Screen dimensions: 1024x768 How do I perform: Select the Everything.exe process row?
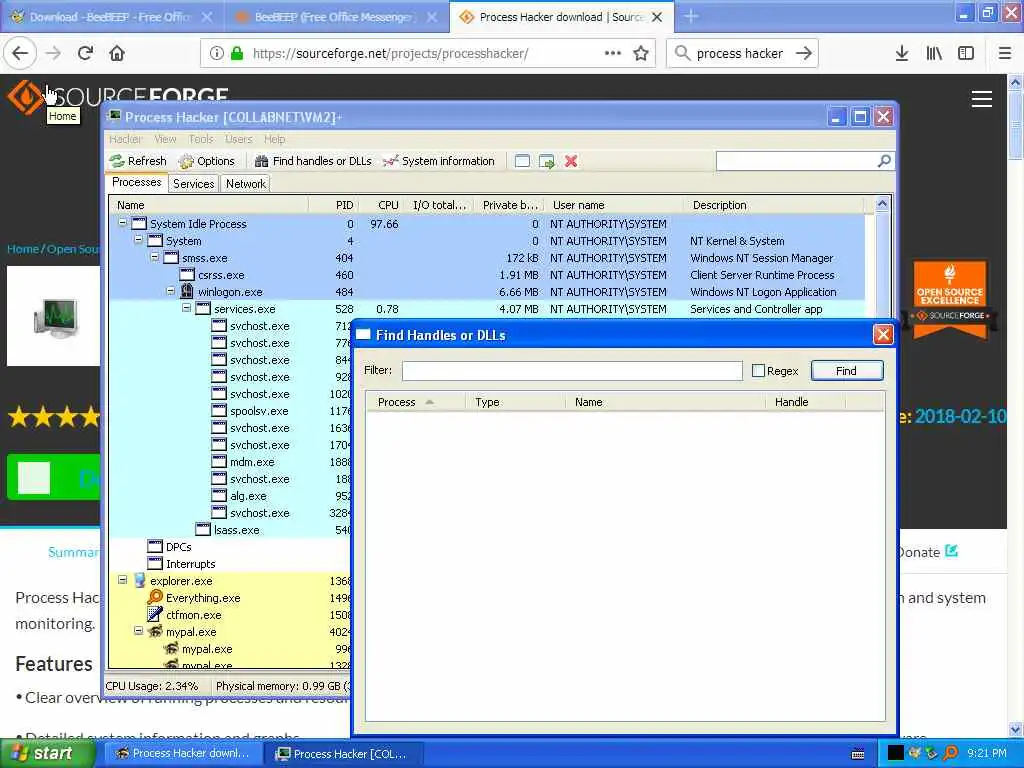pos(230,598)
